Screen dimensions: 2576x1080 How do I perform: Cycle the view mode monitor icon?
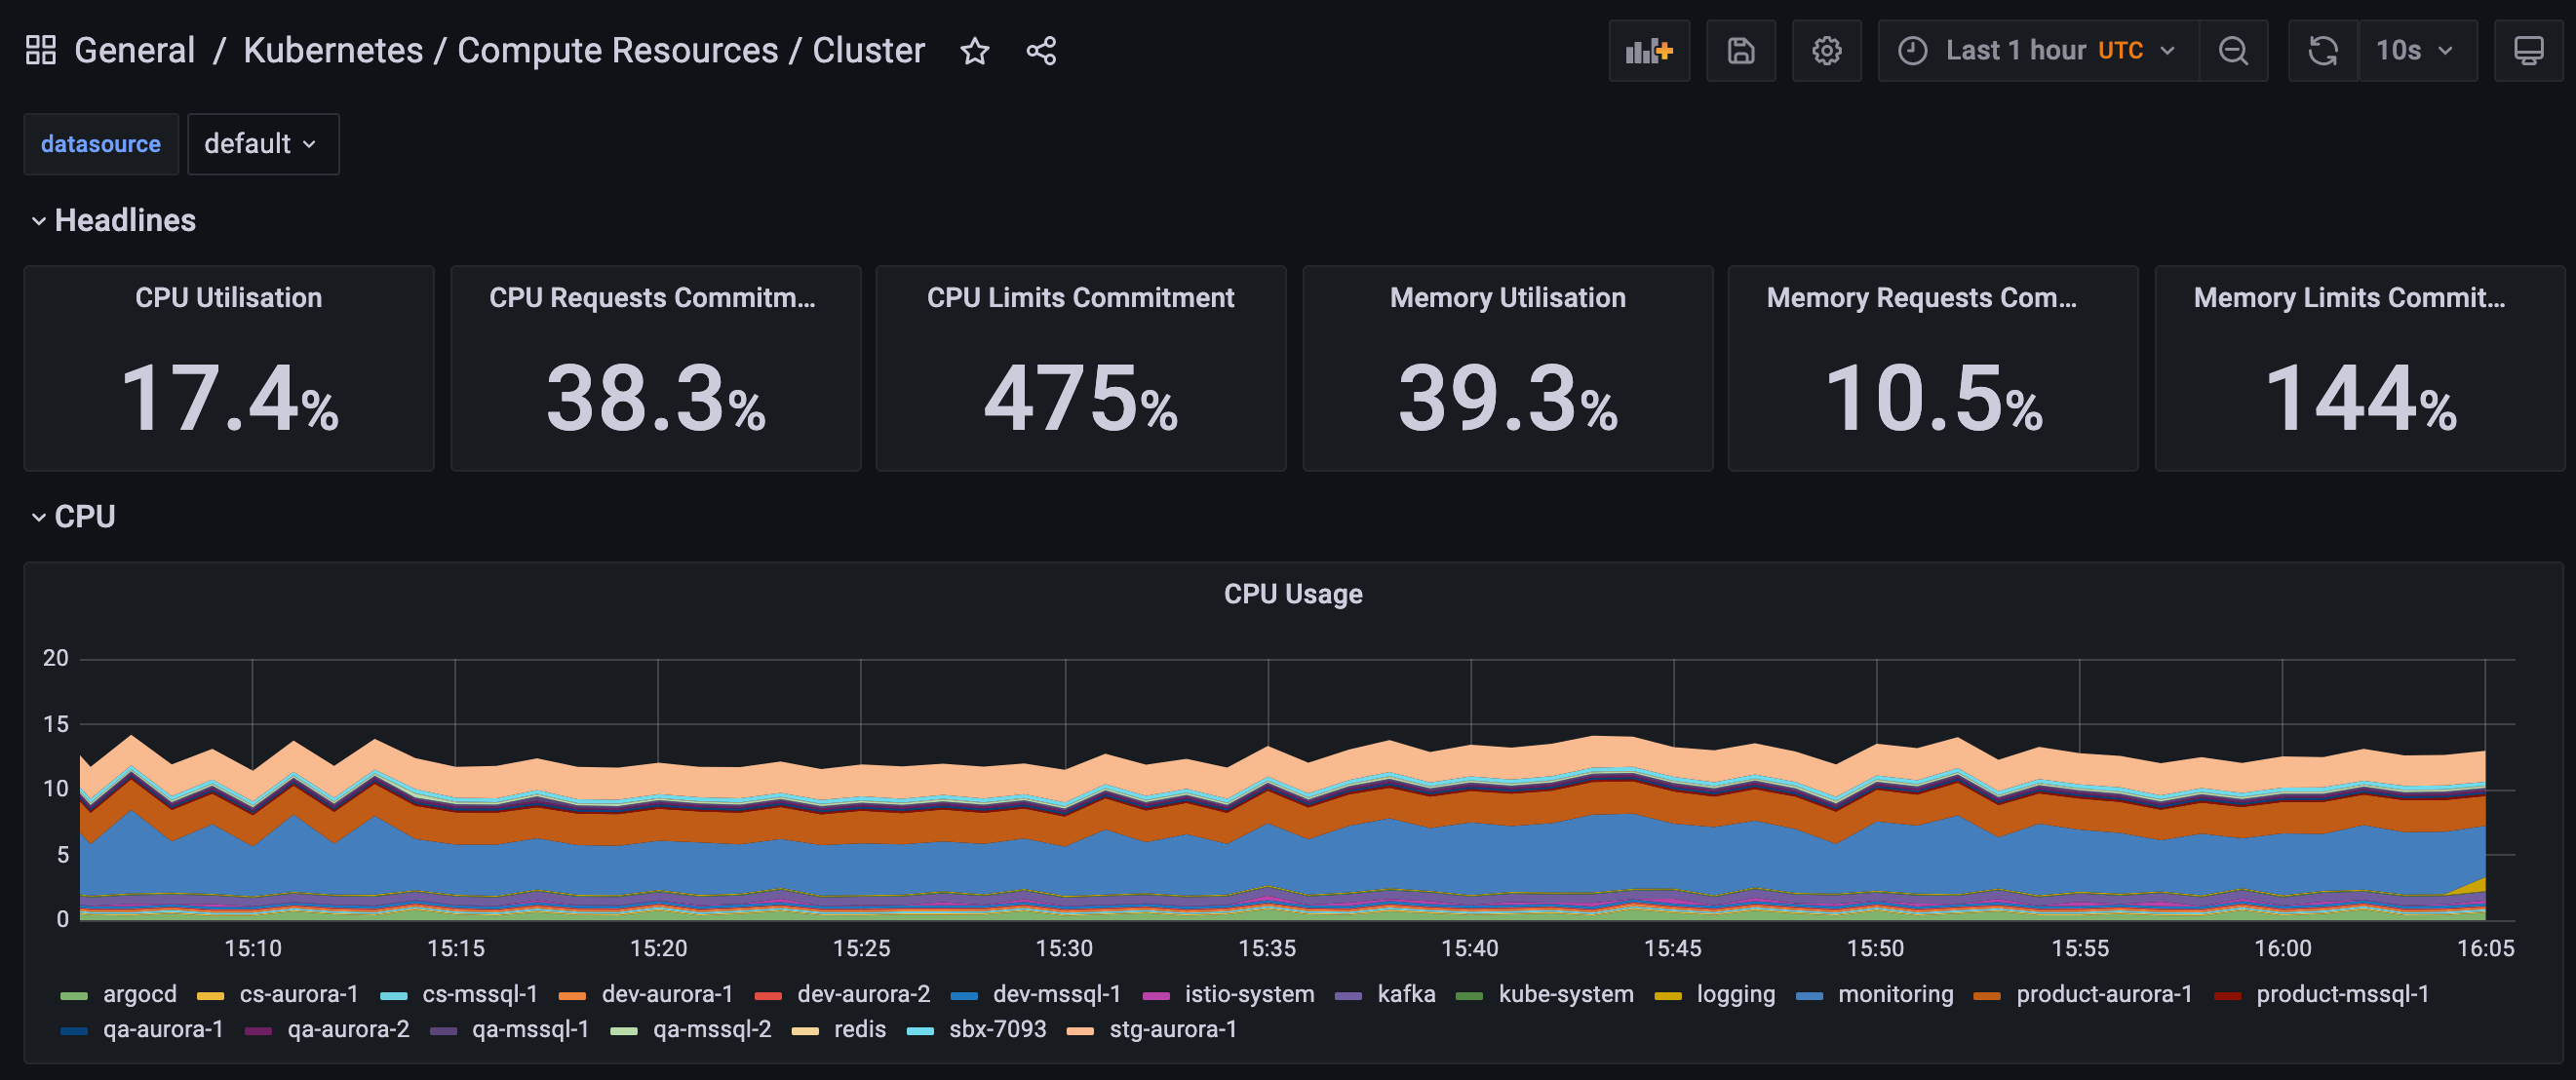pos(2528,51)
